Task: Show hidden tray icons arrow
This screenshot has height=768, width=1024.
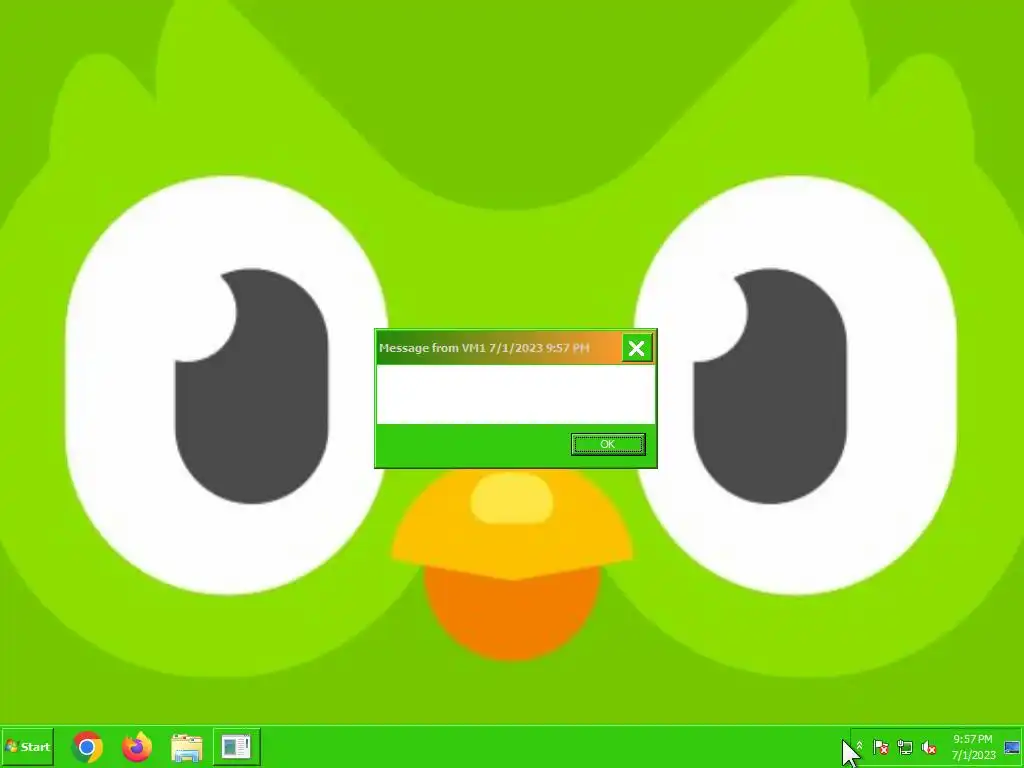Action: click(x=859, y=746)
